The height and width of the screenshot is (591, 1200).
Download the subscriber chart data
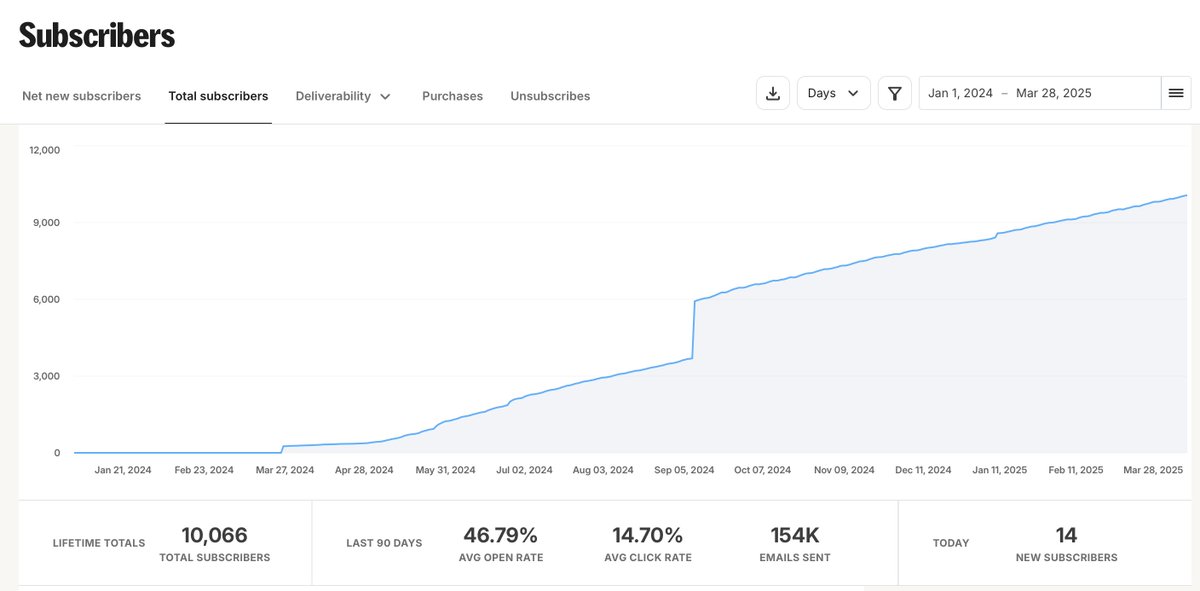point(773,93)
